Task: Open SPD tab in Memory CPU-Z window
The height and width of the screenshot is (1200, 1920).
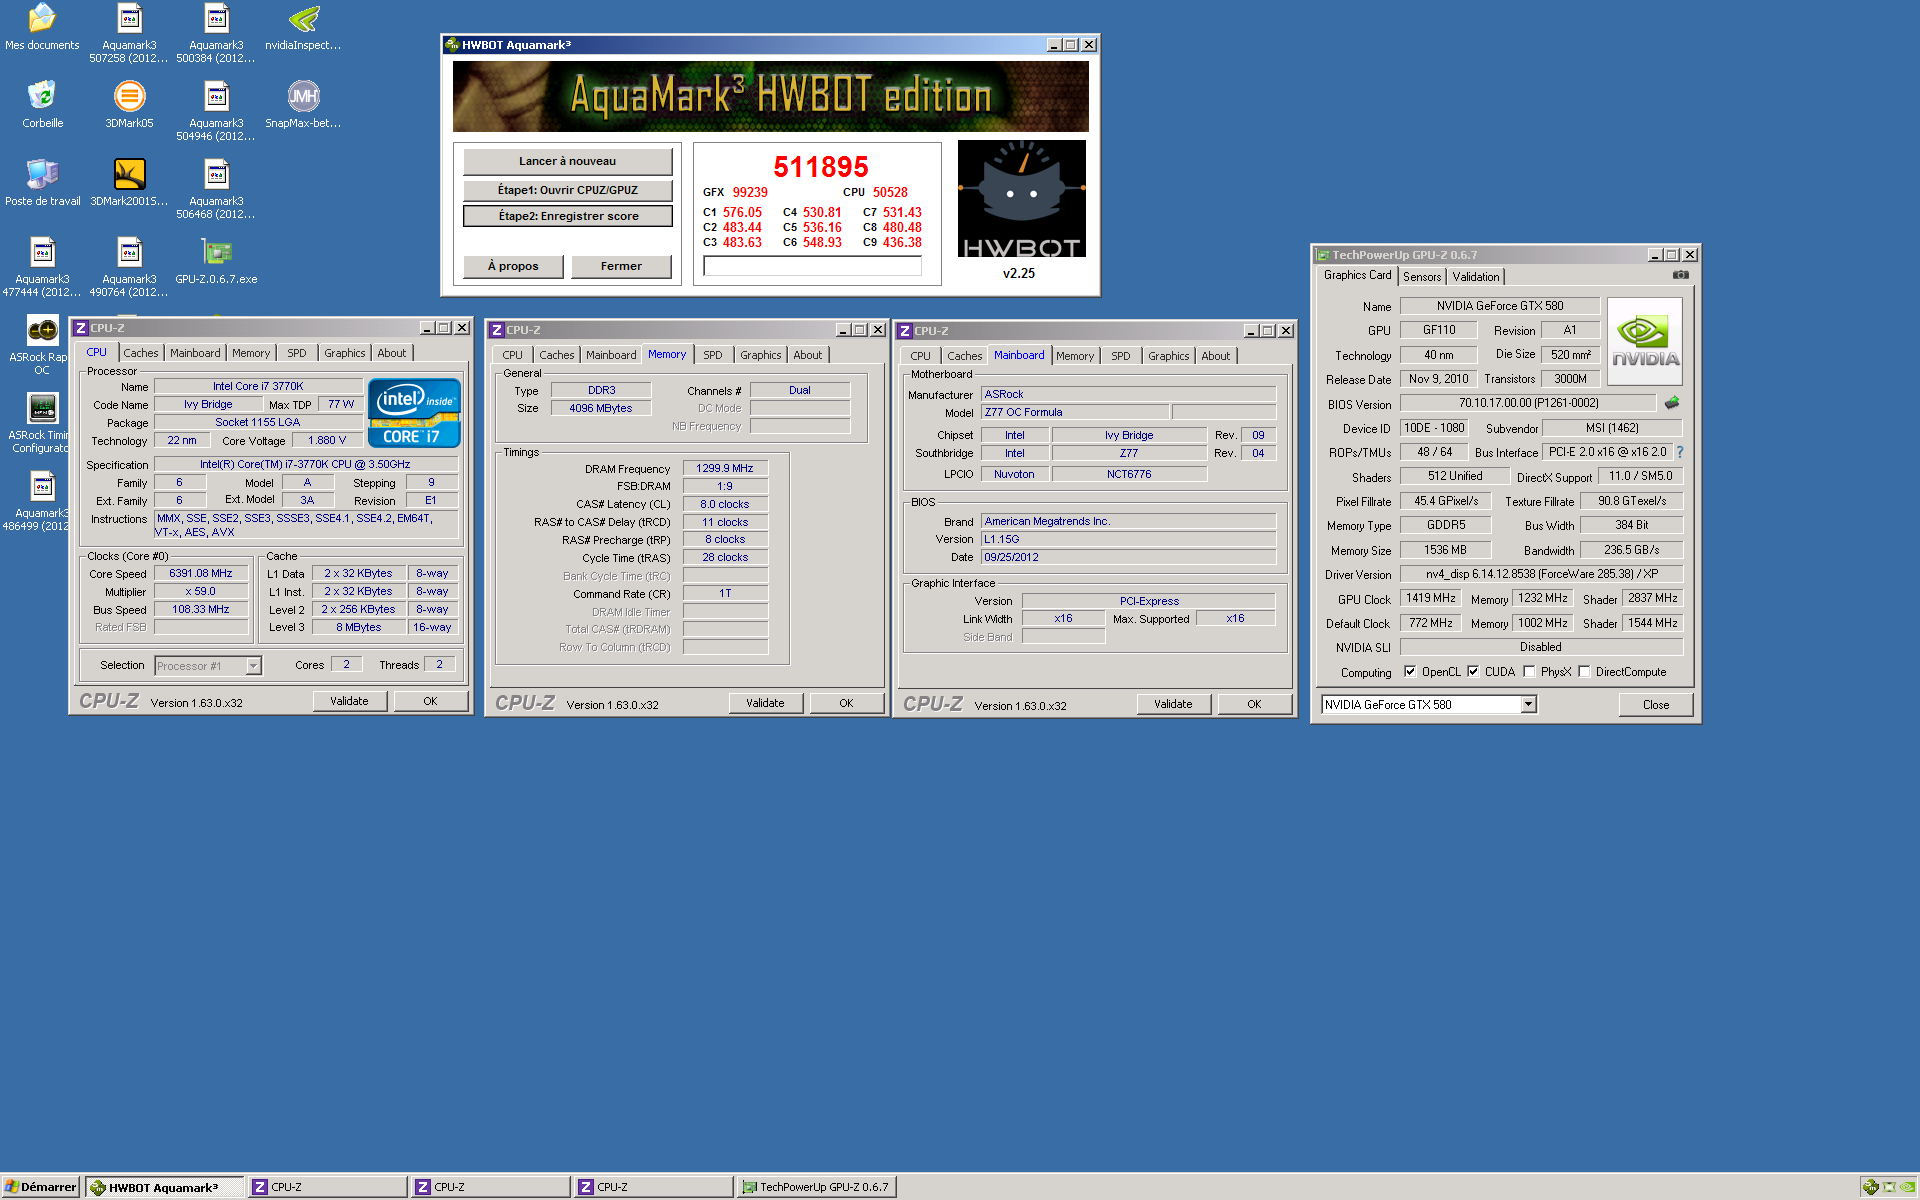Action: pyautogui.click(x=712, y=355)
